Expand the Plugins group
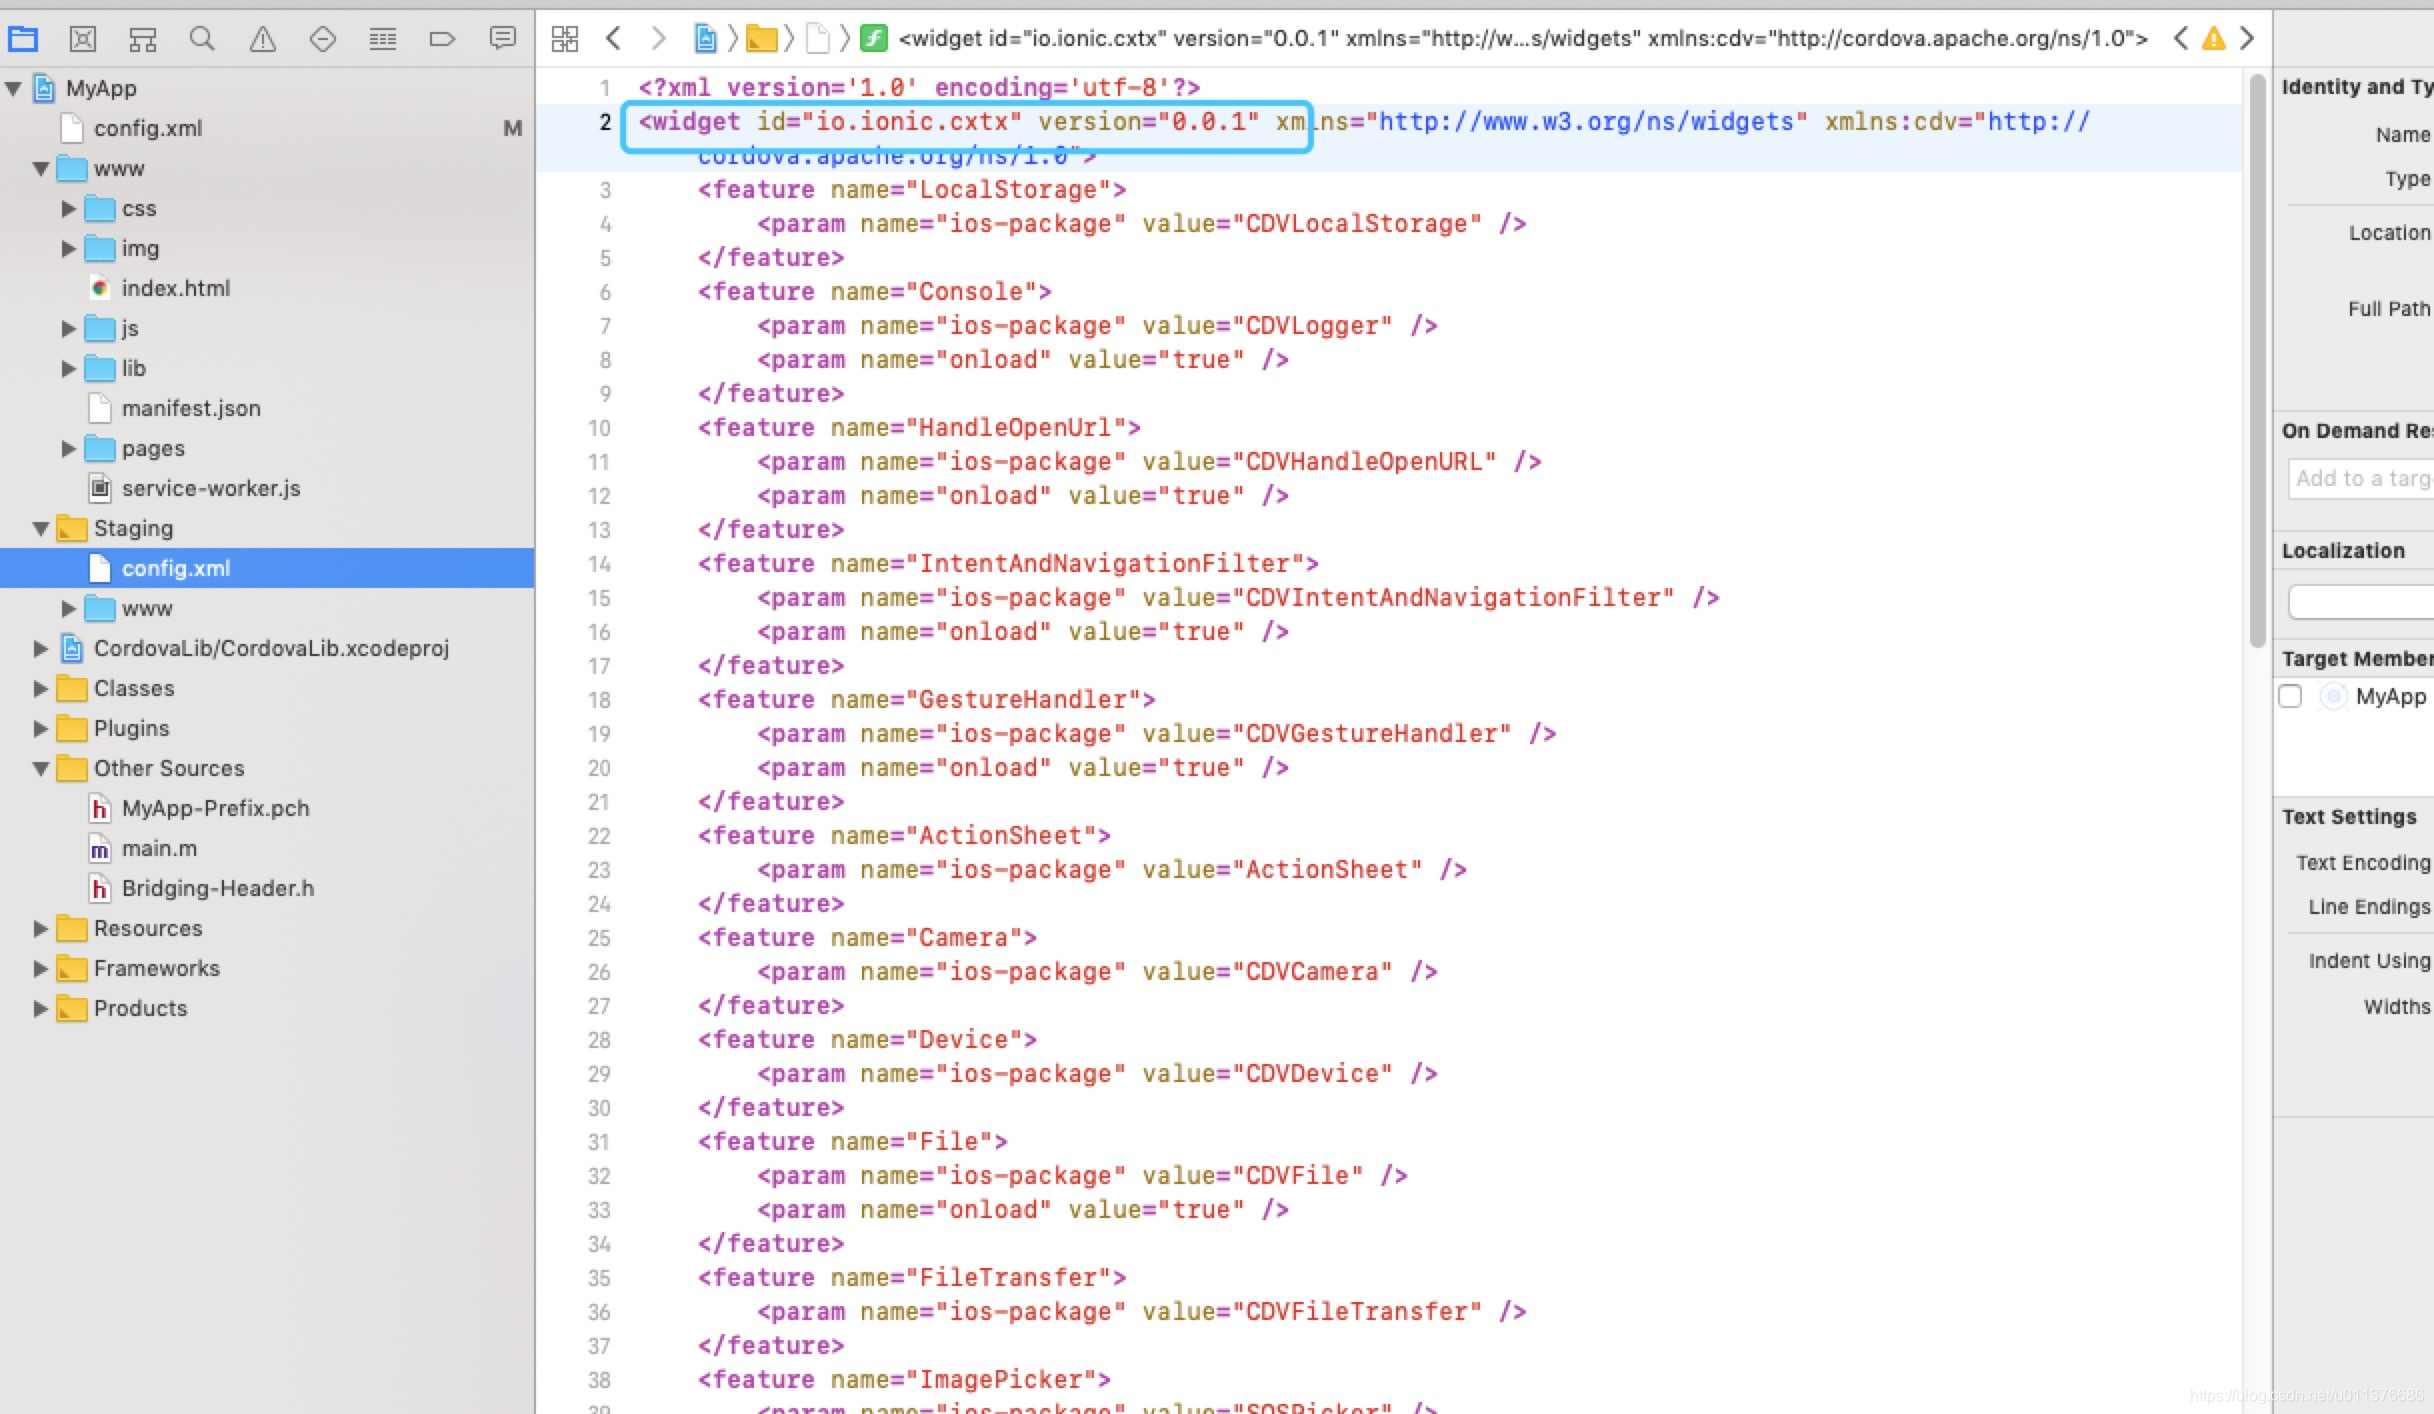Screen dimensions: 2434x1414 (x=41, y=728)
